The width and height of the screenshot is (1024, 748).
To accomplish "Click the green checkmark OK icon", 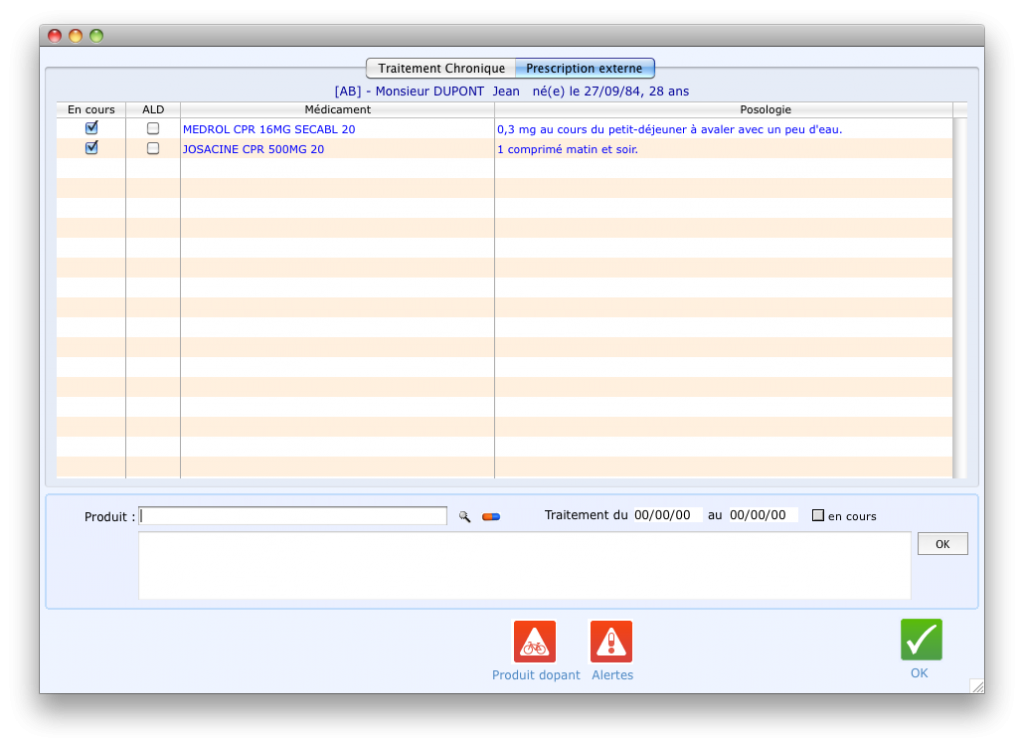I will (921, 640).
